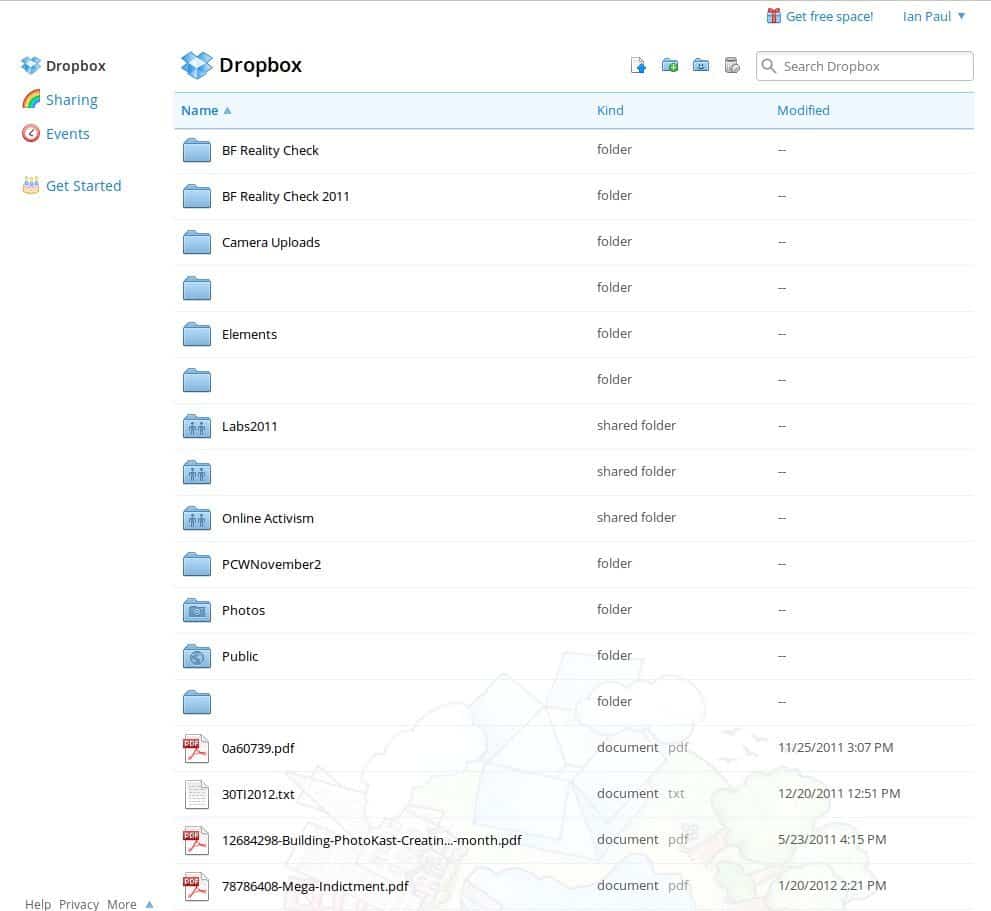Select the 78786408-Mega-Indictment.pdf file name
991x911 pixels.
pyautogui.click(x=315, y=886)
